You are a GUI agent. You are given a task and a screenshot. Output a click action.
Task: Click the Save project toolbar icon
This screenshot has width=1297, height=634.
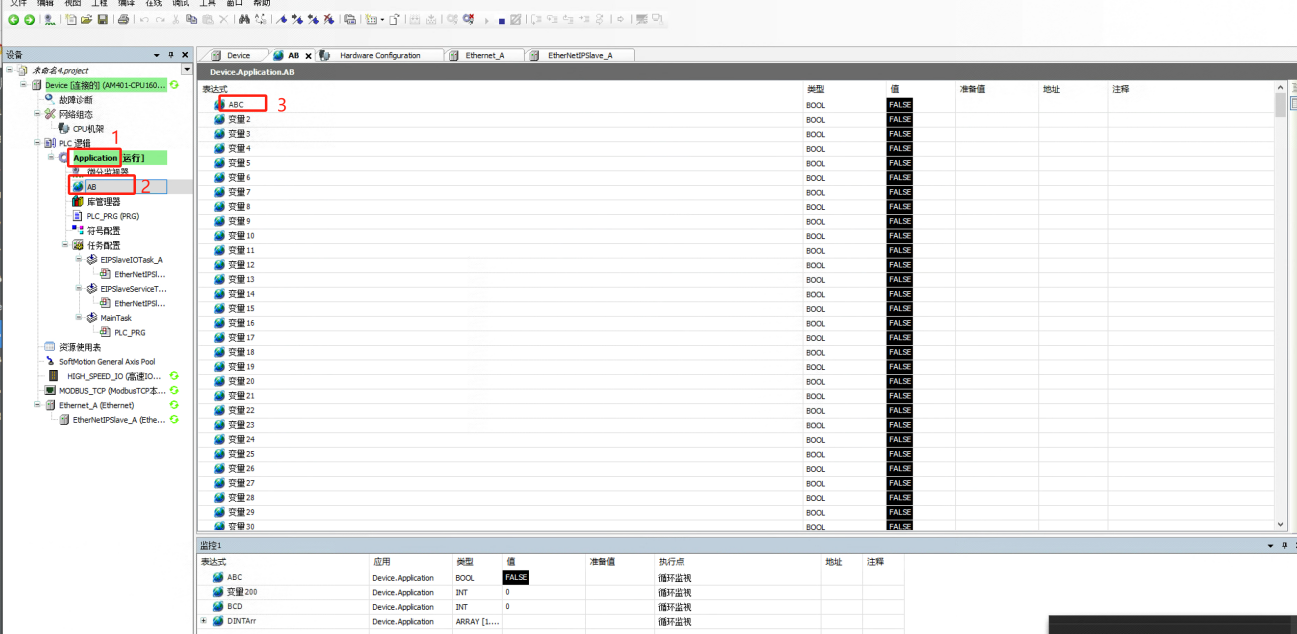(102, 20)
